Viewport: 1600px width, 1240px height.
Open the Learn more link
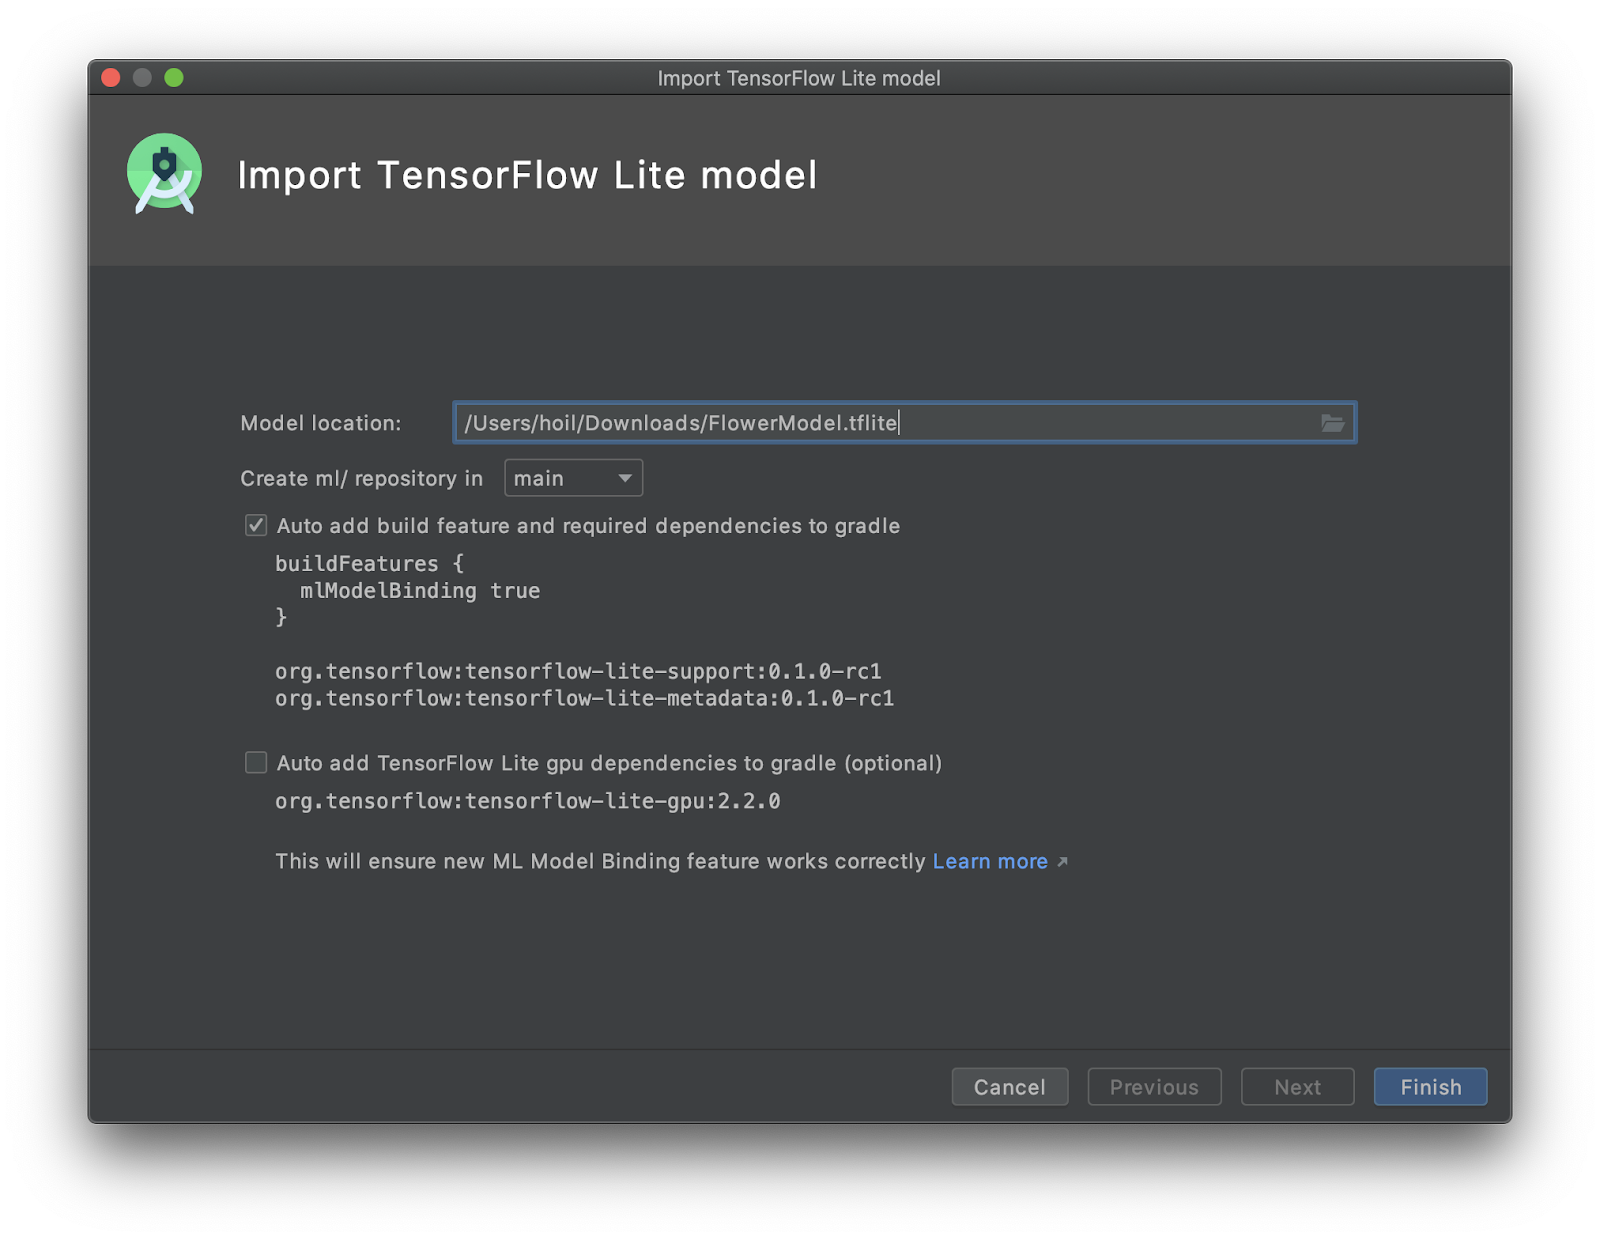tap(989, 862)
